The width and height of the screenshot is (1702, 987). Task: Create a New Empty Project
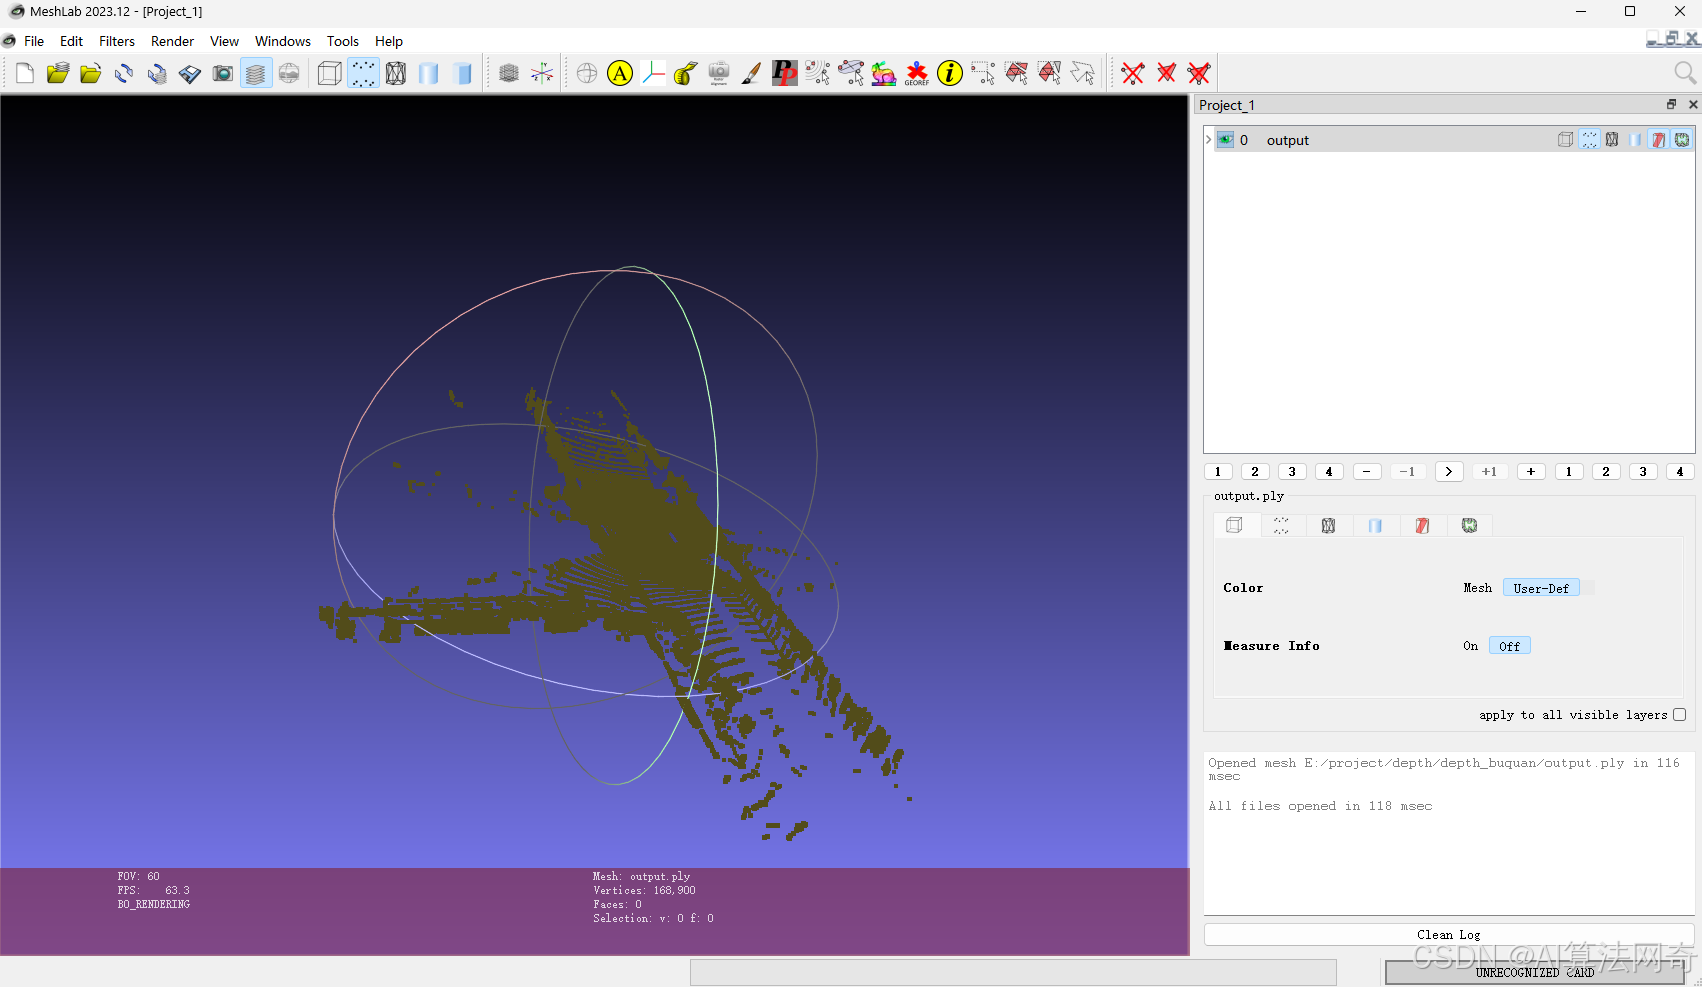(25, 73)
